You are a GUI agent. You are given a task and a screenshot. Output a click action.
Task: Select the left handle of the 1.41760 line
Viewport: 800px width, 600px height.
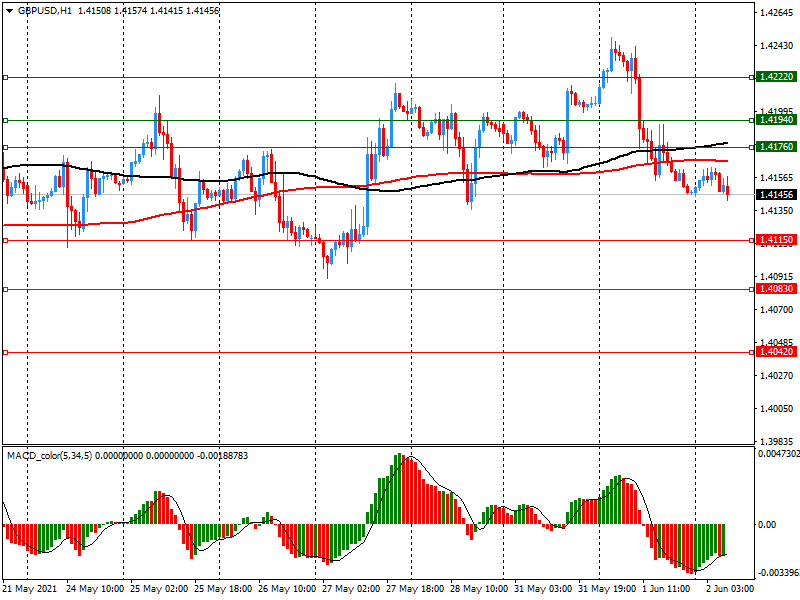coord(5,147)
